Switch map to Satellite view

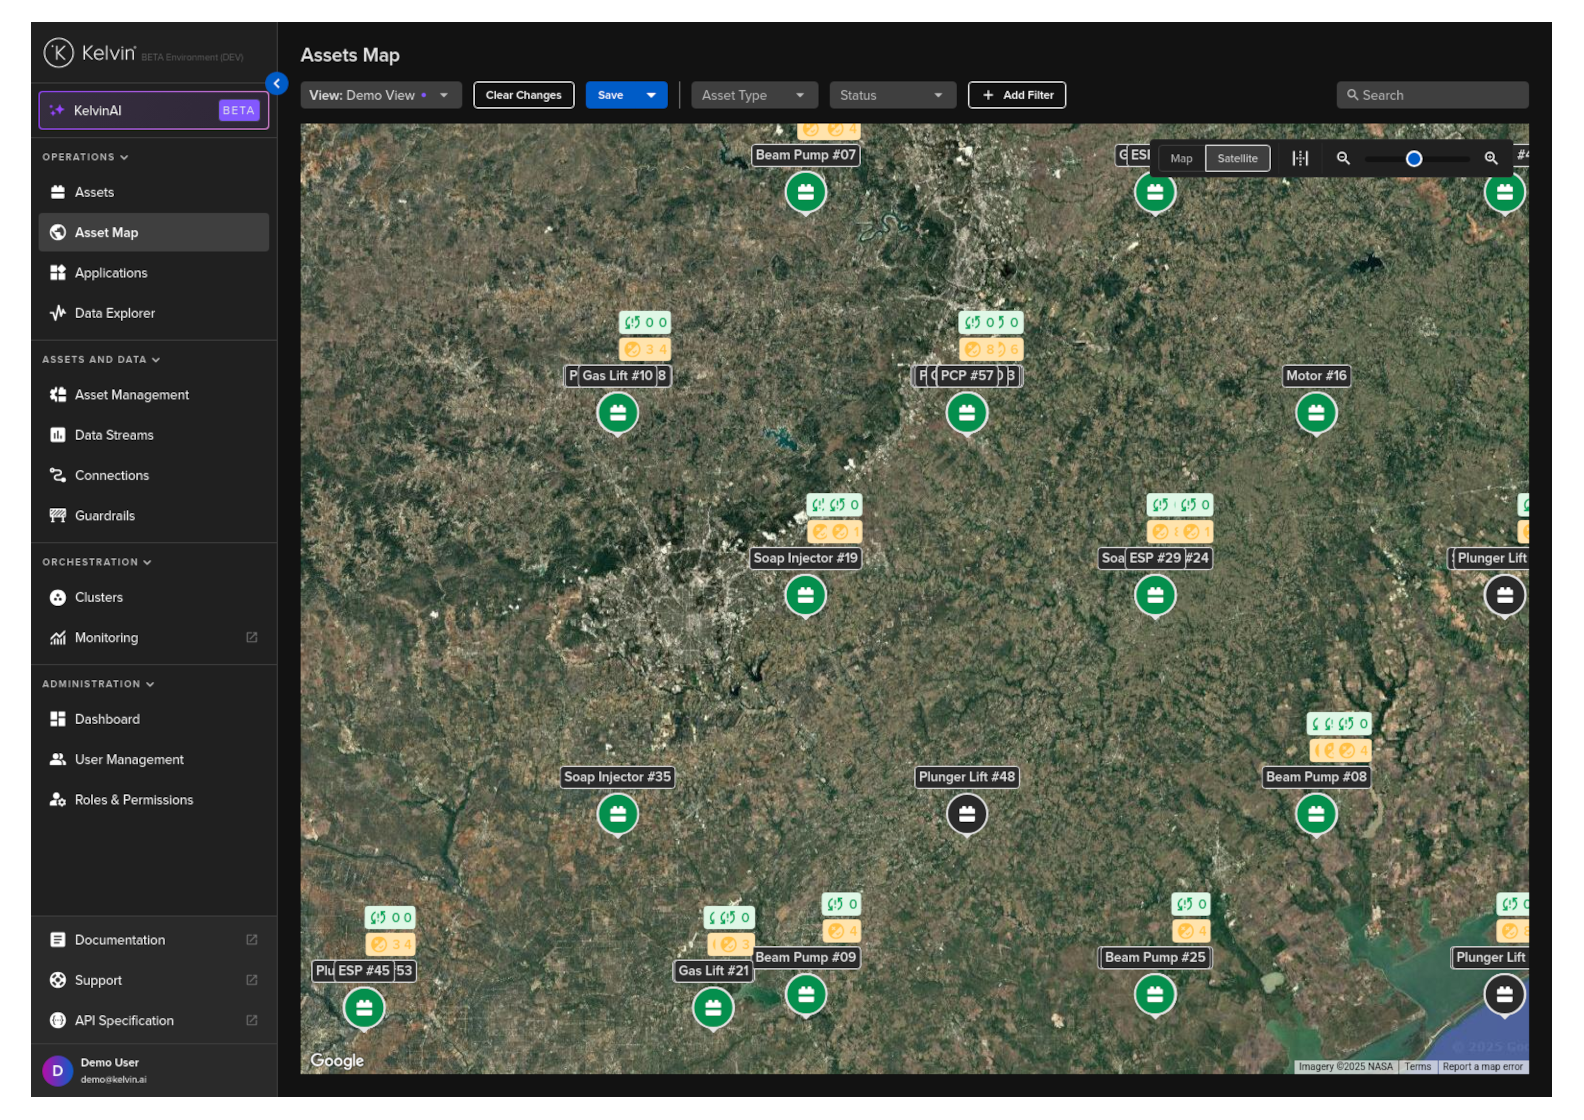click(x=1237, y=159)
